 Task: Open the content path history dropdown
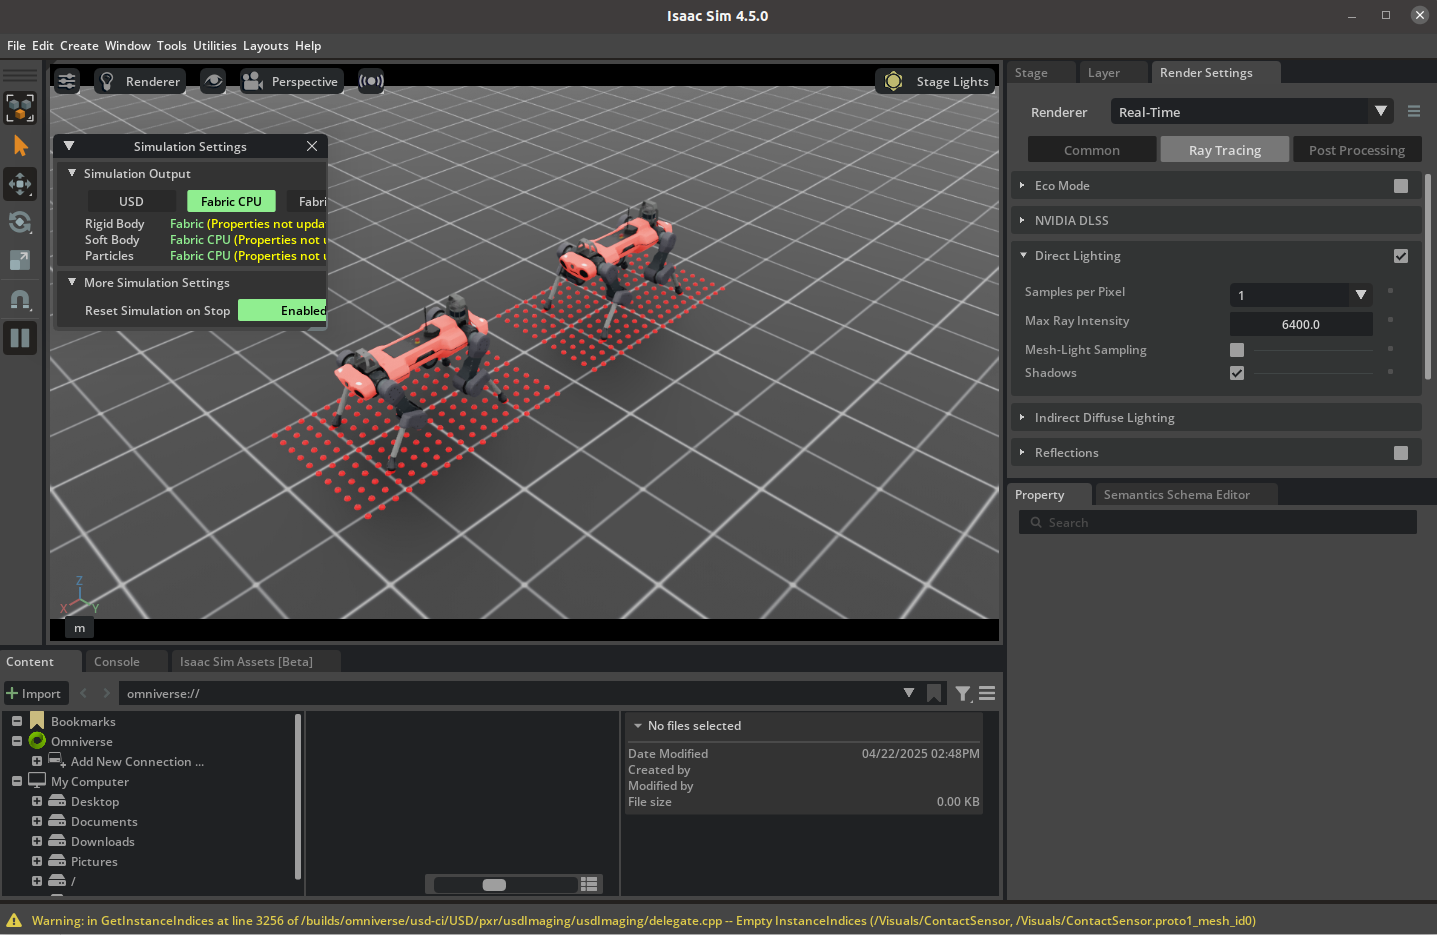tap(909, 693)
